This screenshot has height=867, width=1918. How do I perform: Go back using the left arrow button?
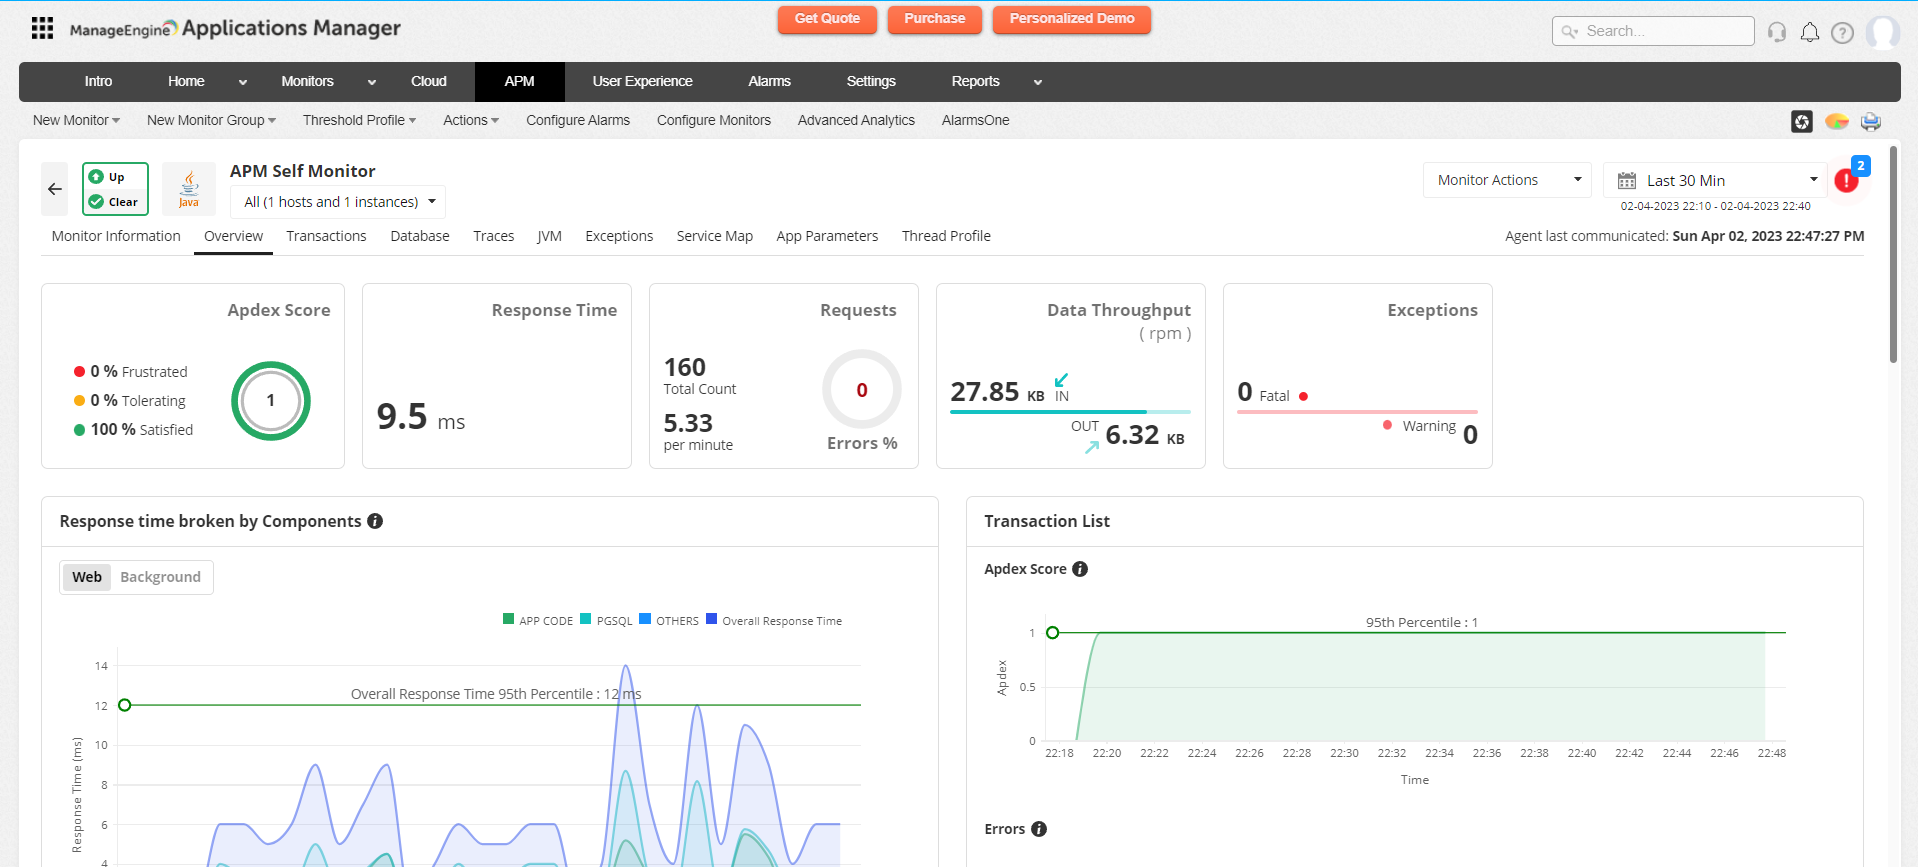tap(55, 189)
